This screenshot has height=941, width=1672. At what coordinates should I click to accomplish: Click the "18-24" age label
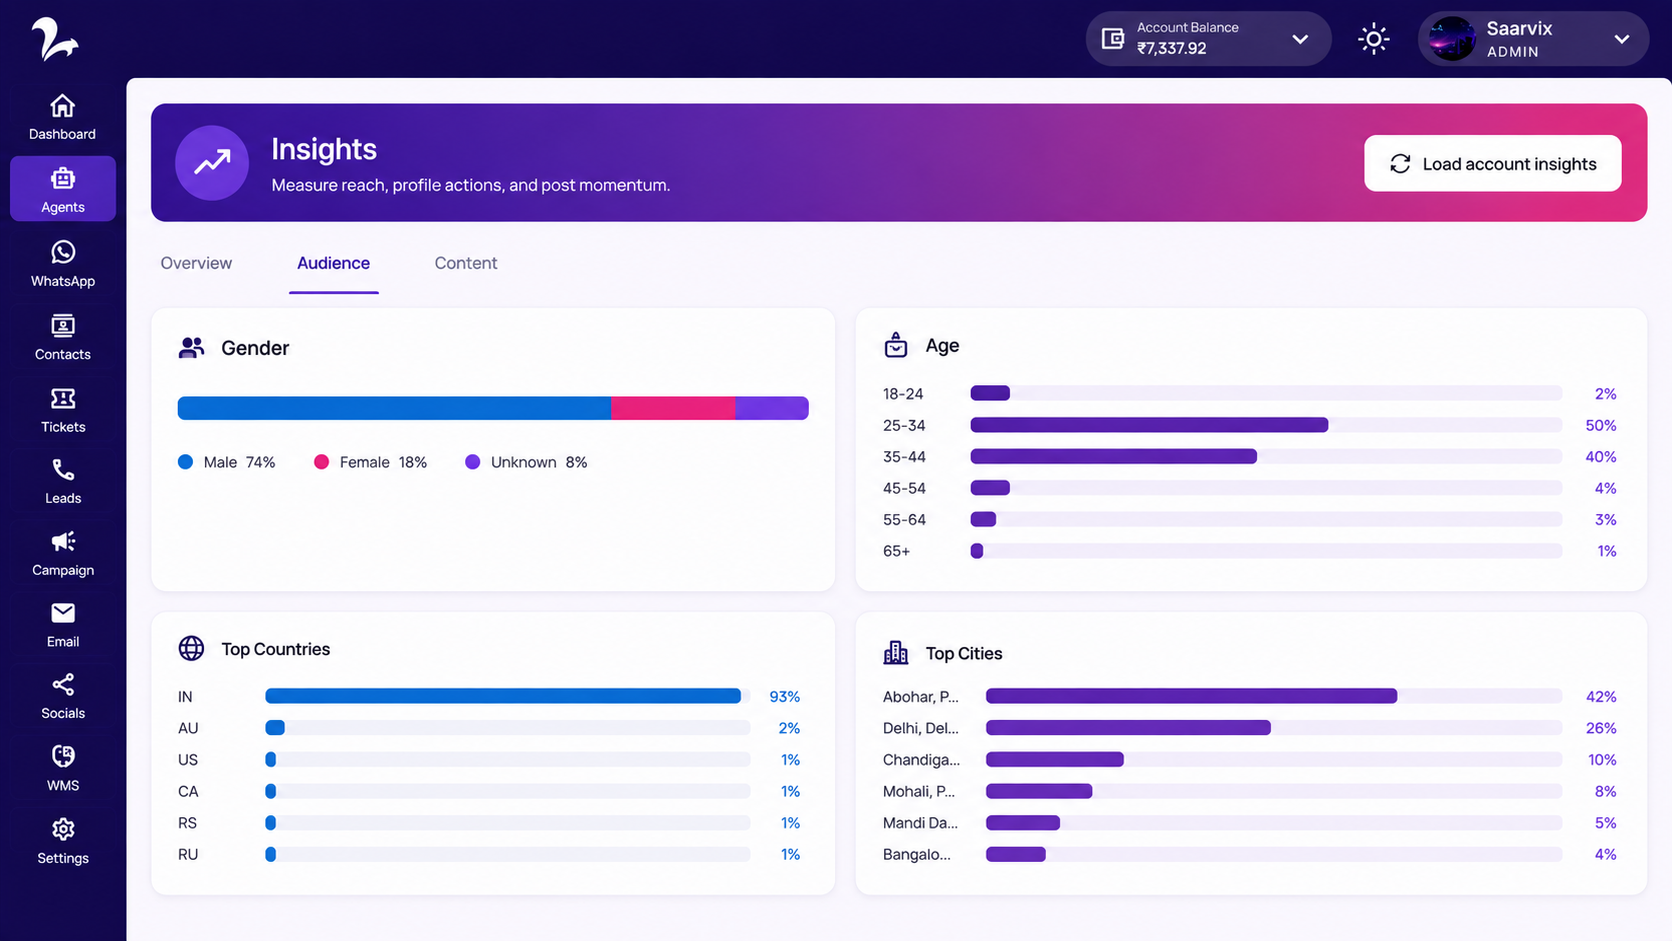(x=903, y=394)
